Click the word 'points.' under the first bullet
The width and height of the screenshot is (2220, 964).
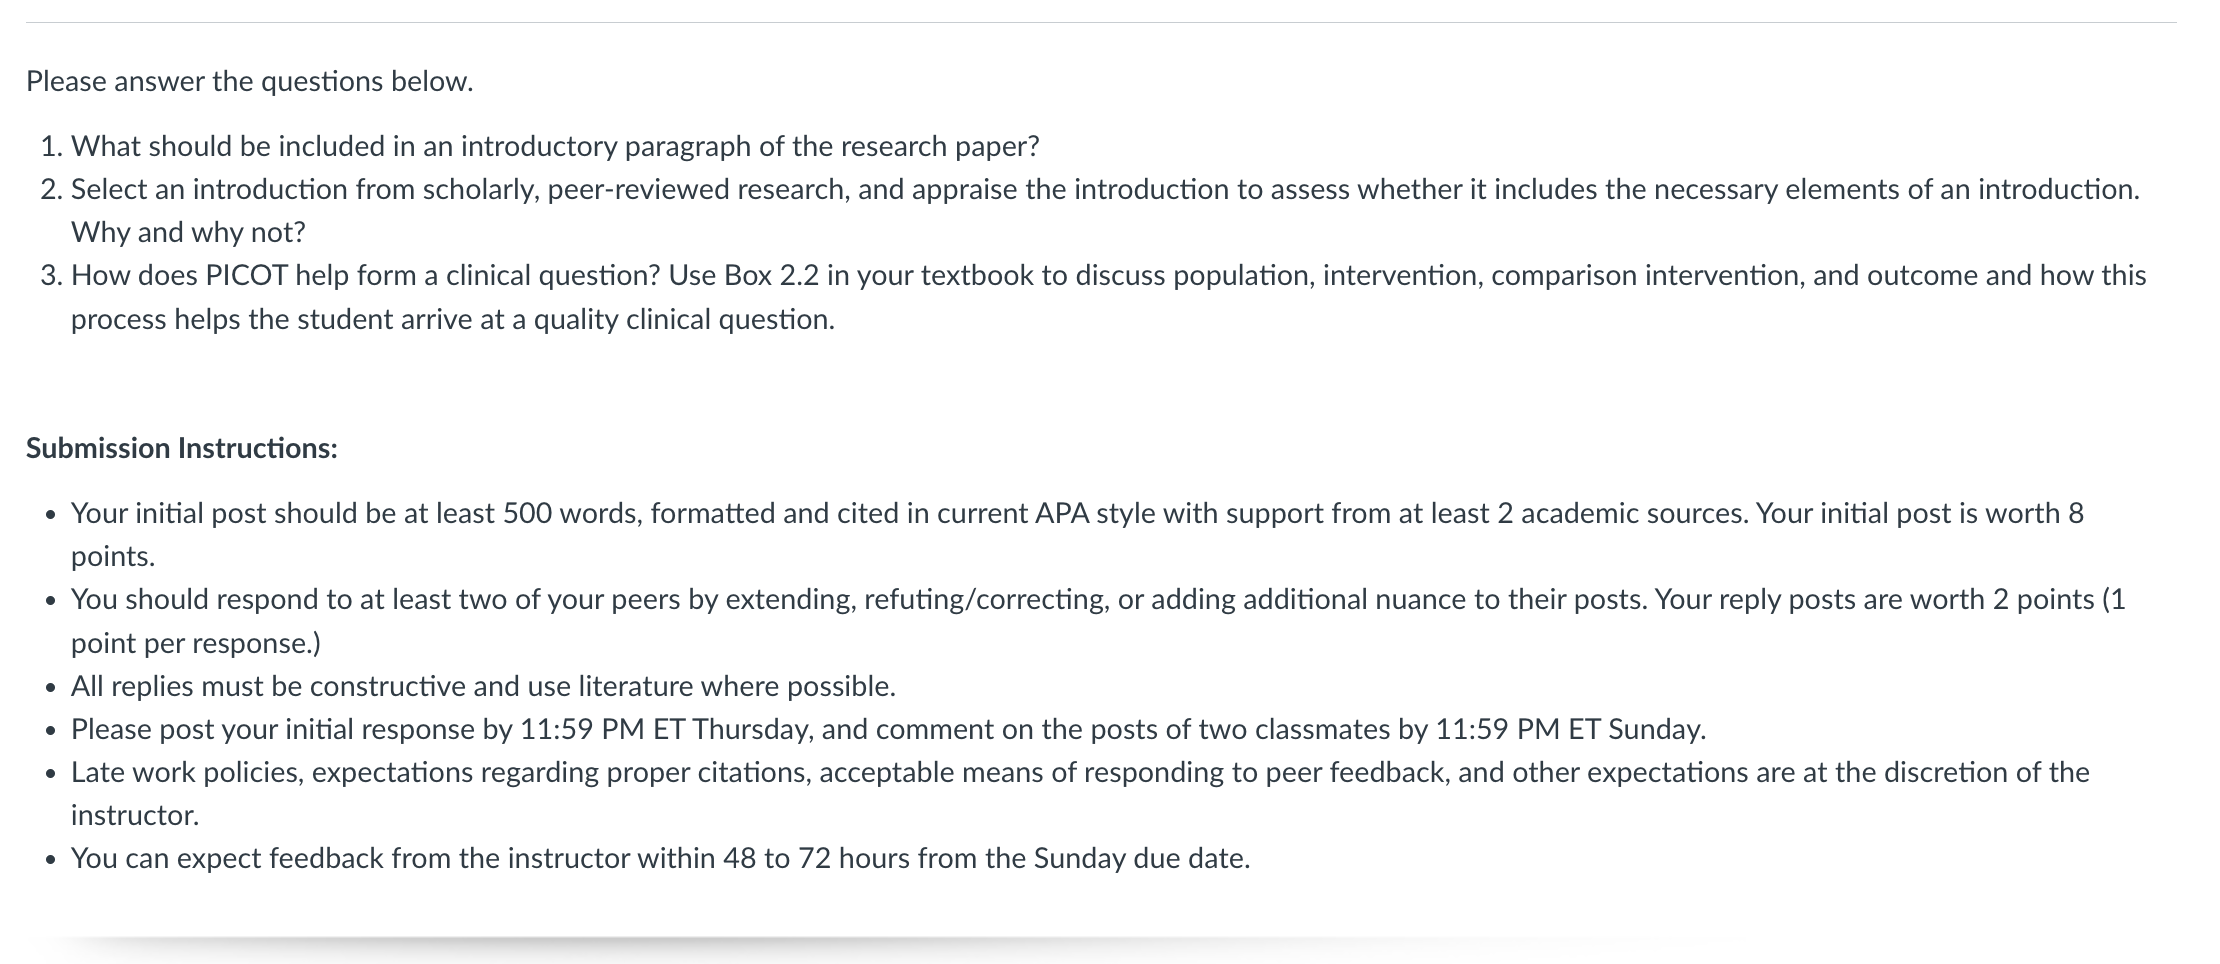(x=112, y=556)
